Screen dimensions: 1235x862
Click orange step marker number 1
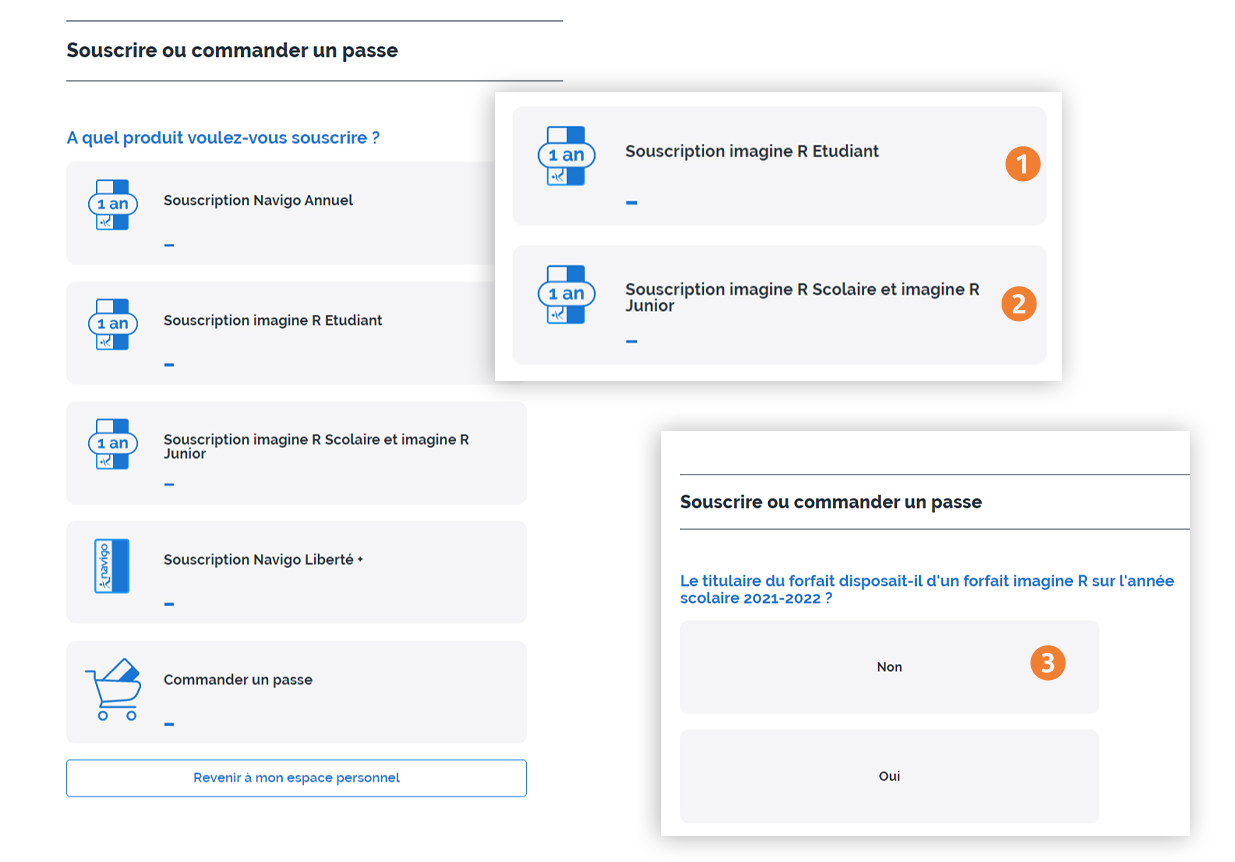click(1023, 163)
